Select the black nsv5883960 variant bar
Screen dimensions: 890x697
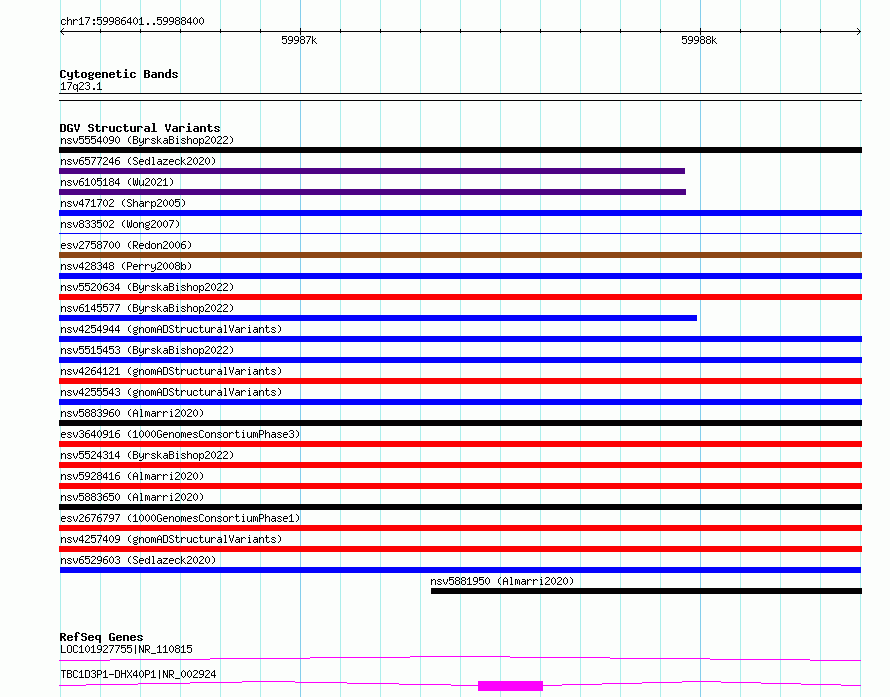click(x=460, y=423)
